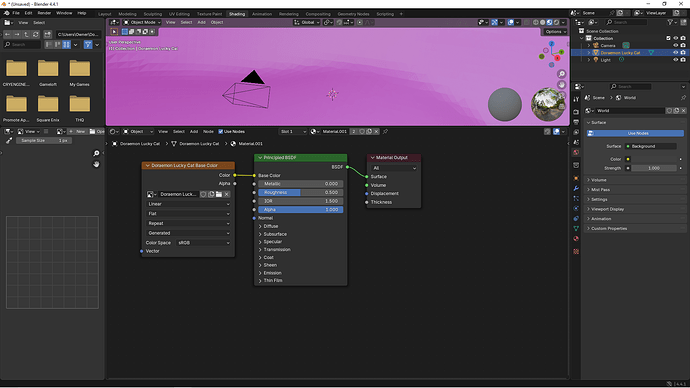The image size is (690, 388).
Task: Toggle viewport gizmos visibility
Action: [x=494, y=22]
